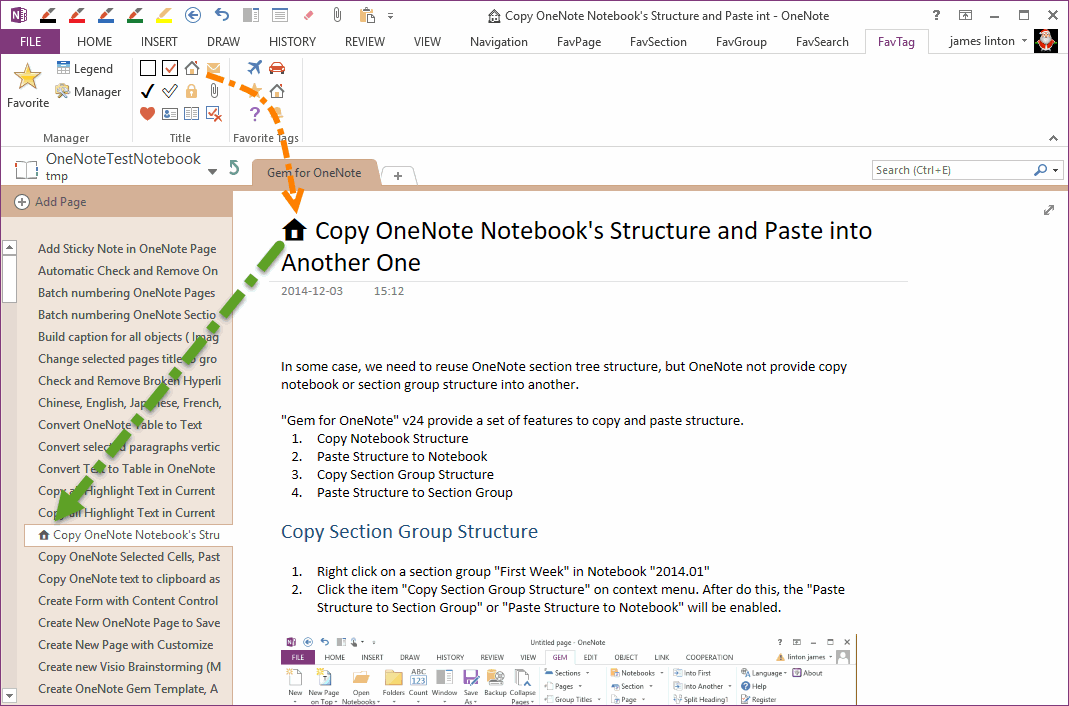Viewport: 1069px width, 706px height.
Task: Click the notebook book icon
Action: pyautogui.click(x=27, y=169)
